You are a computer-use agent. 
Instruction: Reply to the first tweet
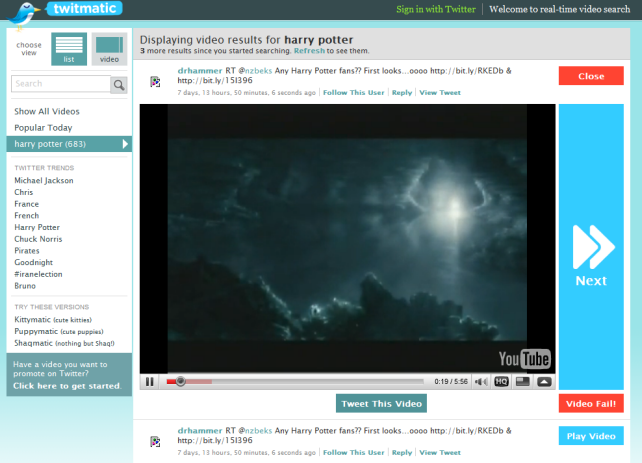pyautogui.click(x=402, y=93)
